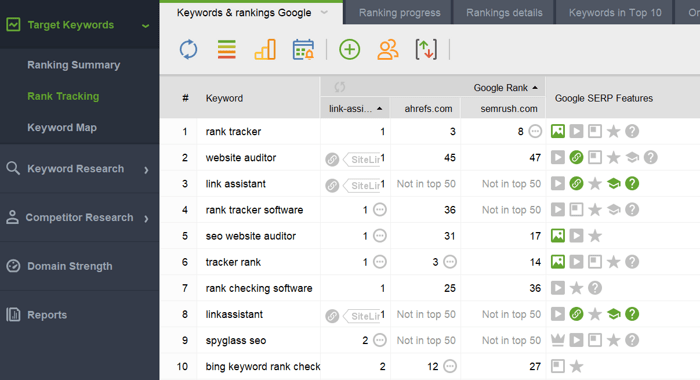
Task: Open Ranking Summary in the sidebar
Action: point(74,65)
